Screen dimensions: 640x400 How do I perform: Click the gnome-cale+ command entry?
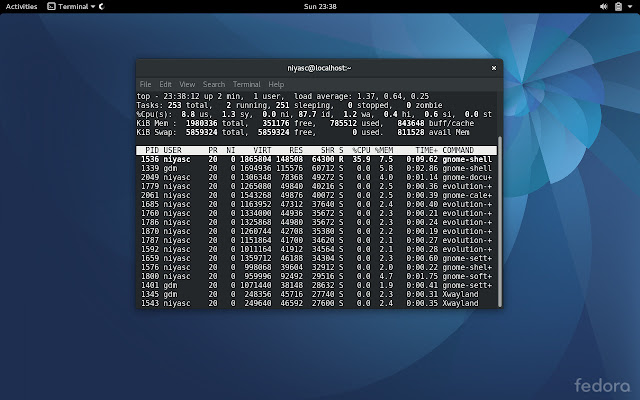[467, 195]
